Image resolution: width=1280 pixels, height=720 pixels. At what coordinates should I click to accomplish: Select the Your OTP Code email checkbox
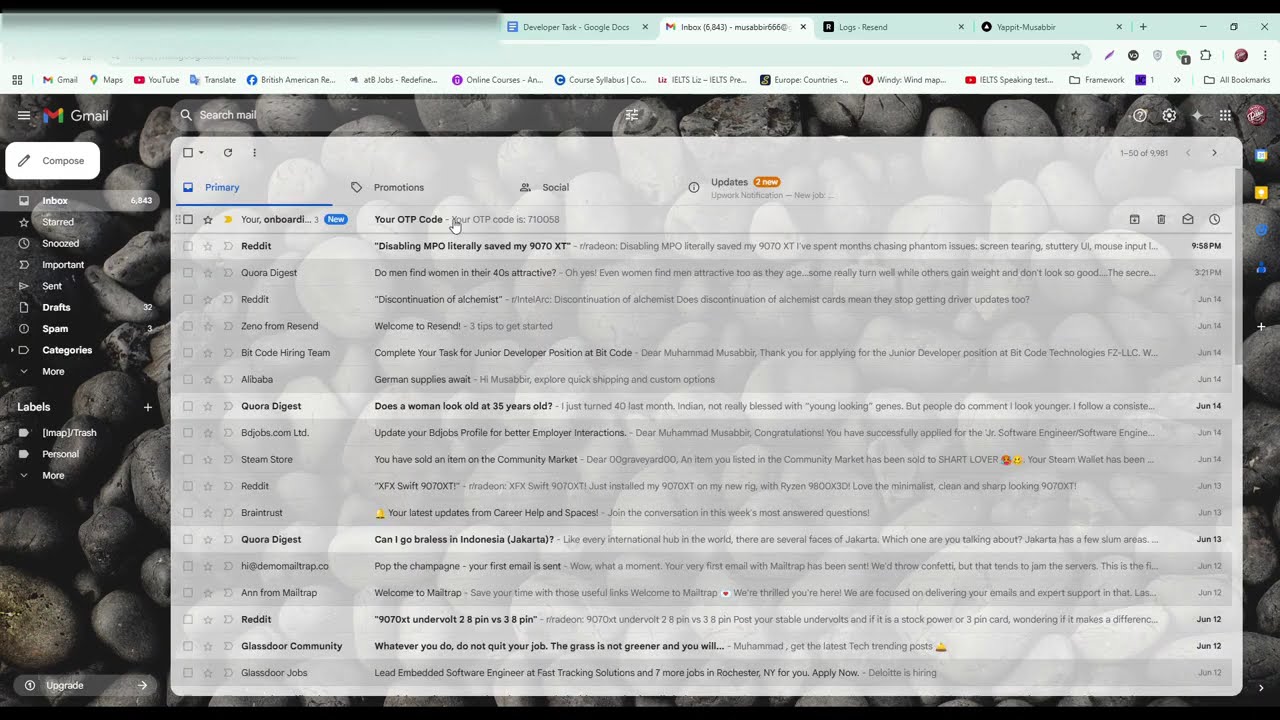(x=188, y=219)
